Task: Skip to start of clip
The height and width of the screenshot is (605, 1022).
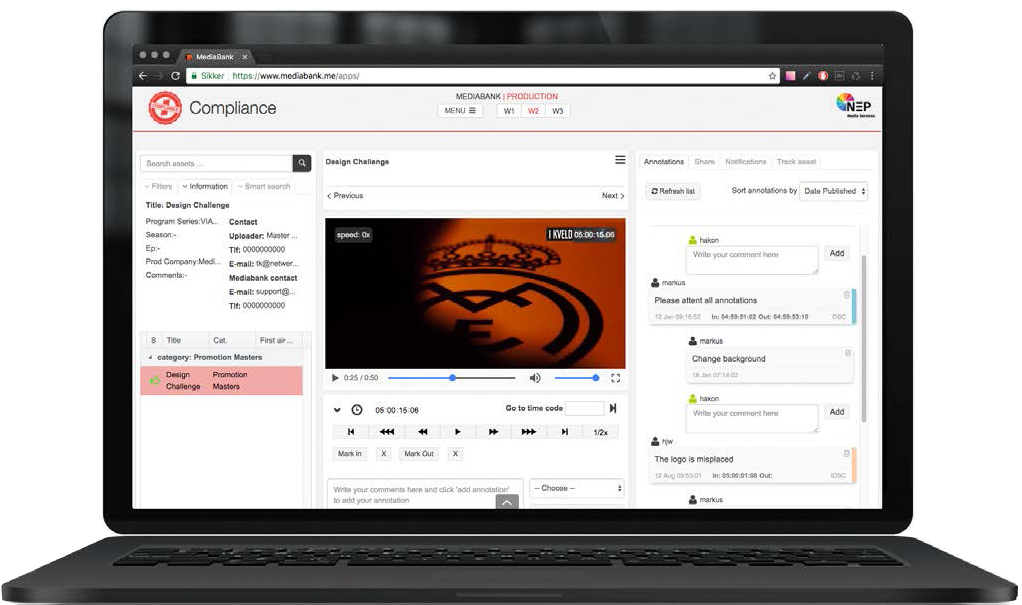Action: click(x=351, y=432)
